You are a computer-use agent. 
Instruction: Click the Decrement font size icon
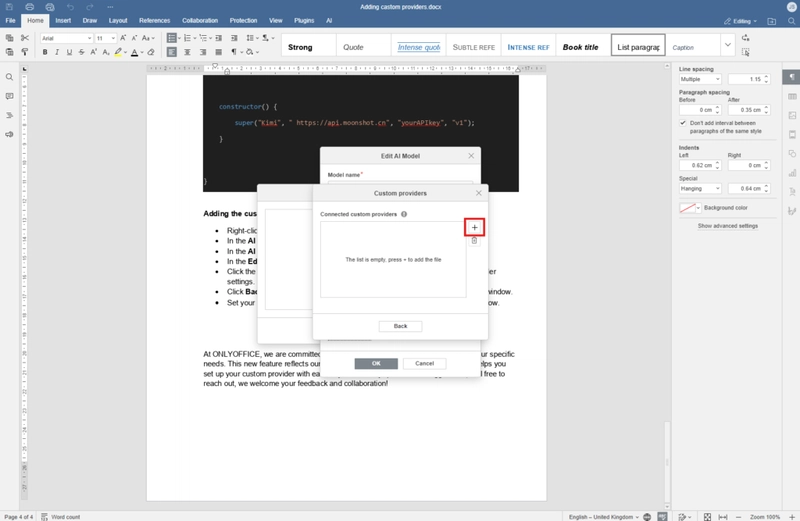pyautogui.click(x=135, y=38)
